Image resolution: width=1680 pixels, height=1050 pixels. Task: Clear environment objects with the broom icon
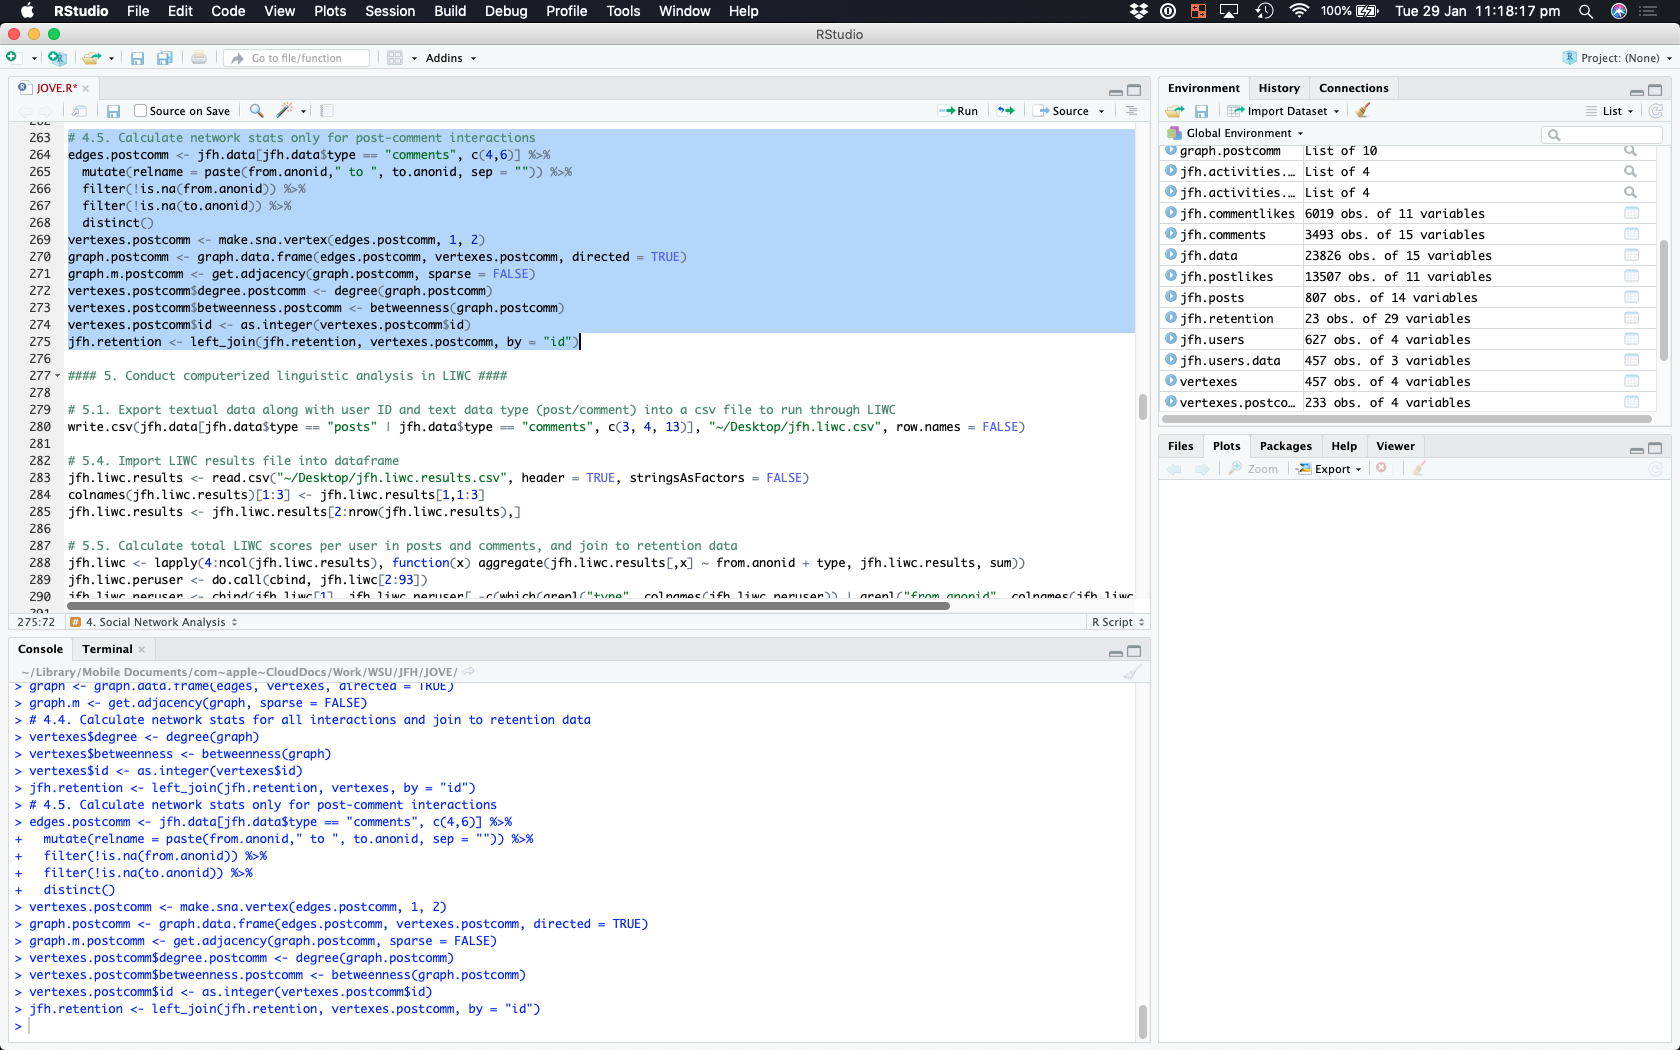click(x=1363, y=111)
